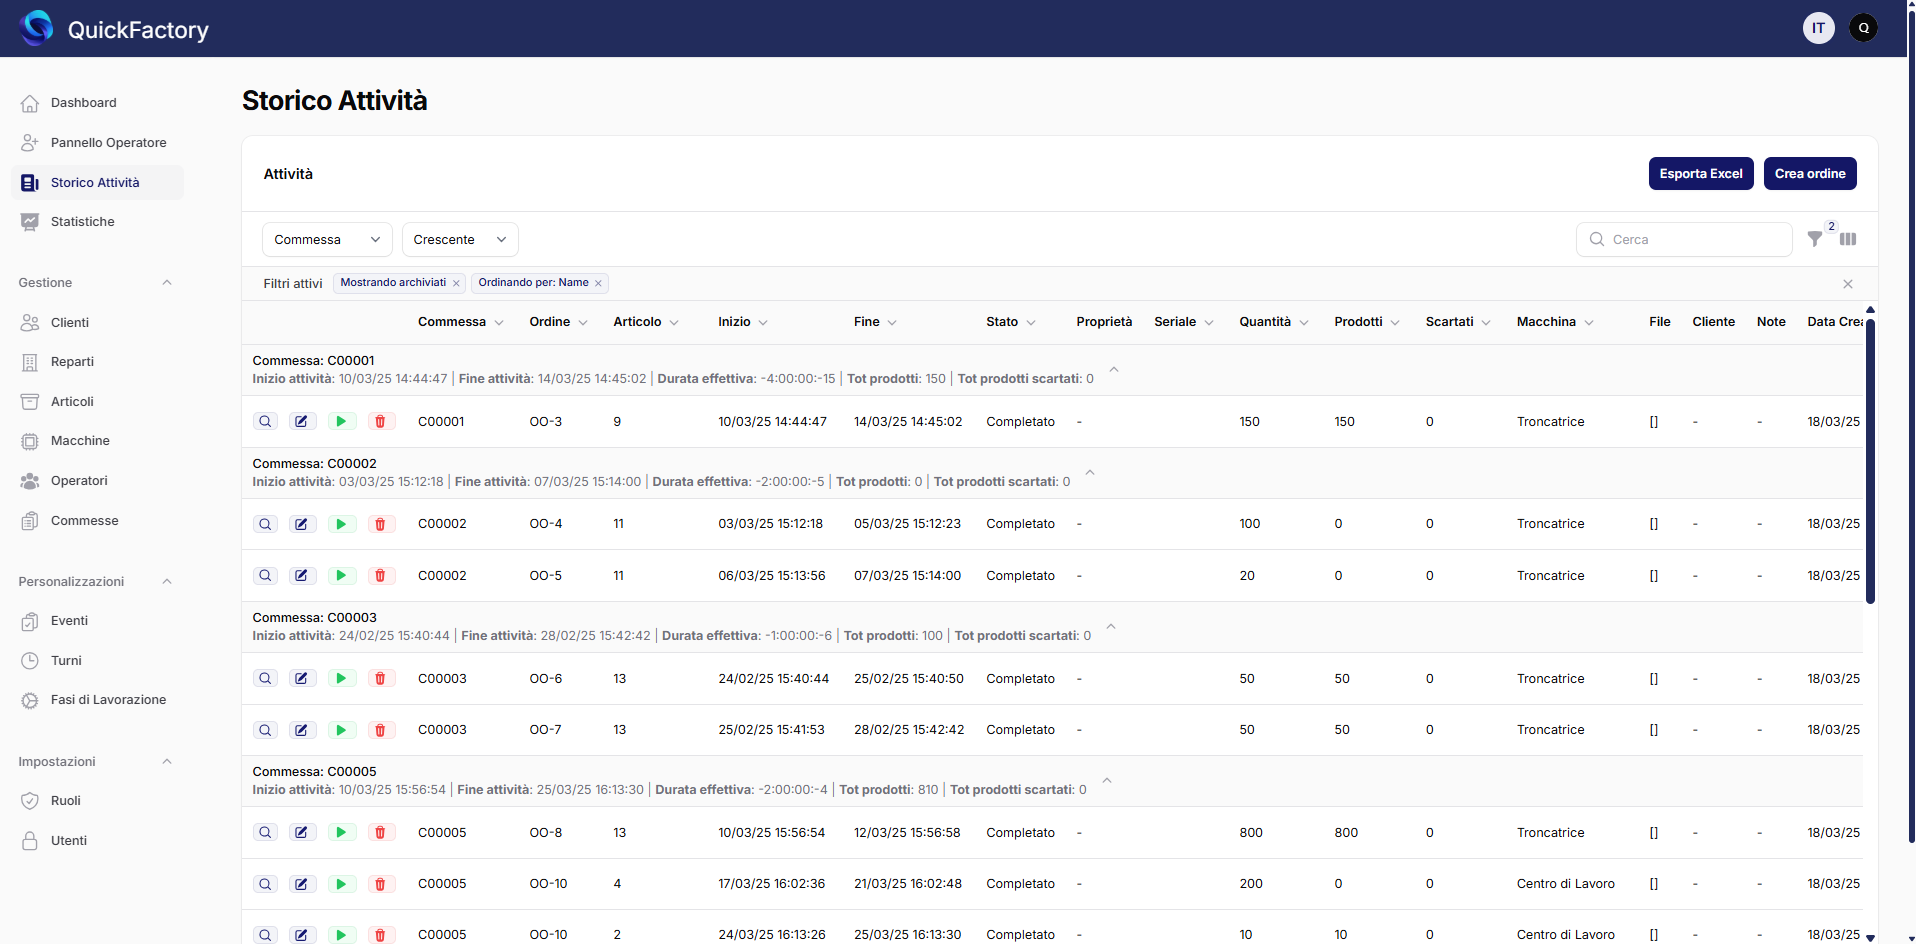Remove the 'Mostrando archiviati' filter chip

(457, 284)
